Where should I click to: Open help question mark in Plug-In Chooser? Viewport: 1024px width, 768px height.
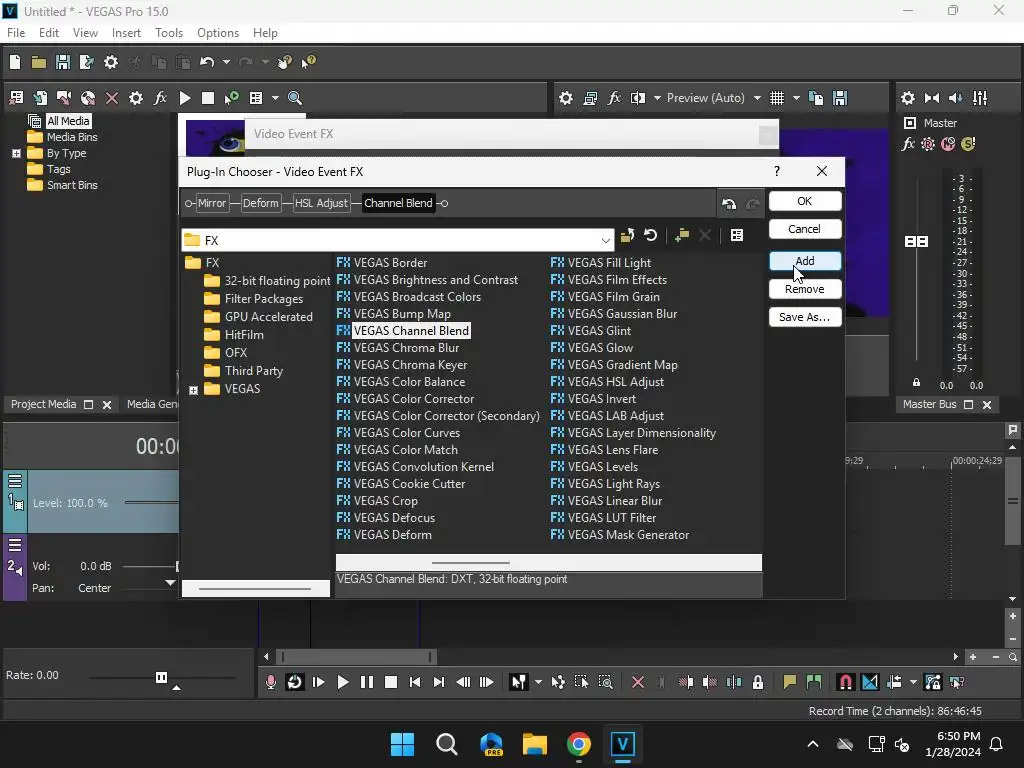tap(776, 171)
